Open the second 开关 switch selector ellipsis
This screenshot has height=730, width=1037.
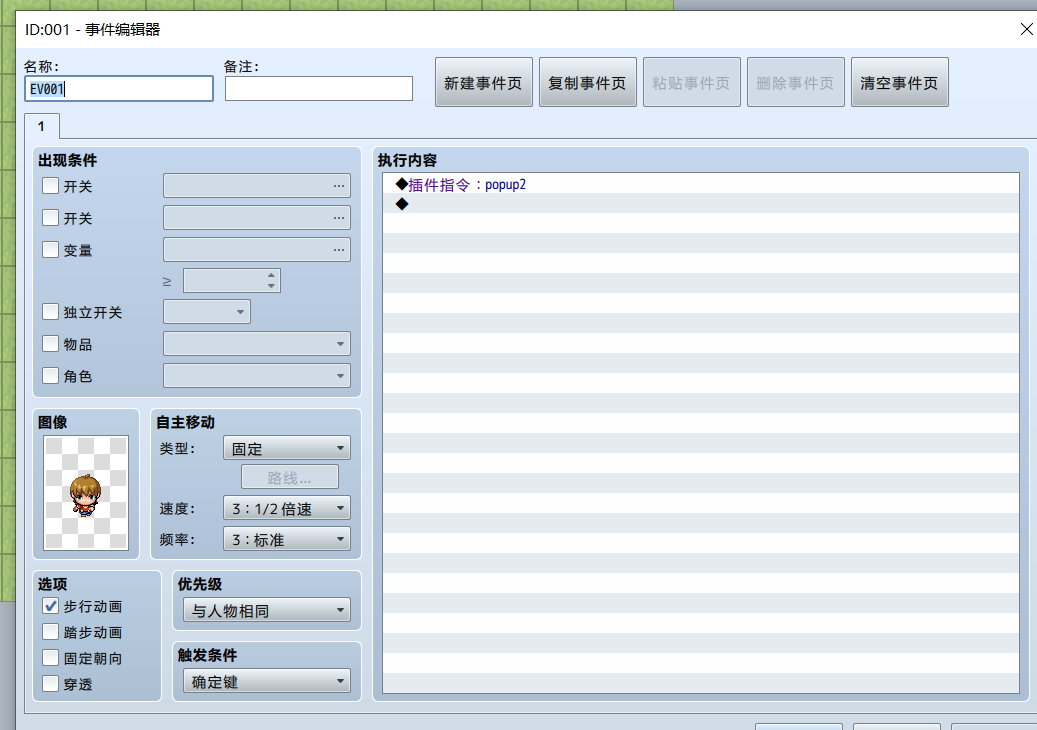pos(339,218)
